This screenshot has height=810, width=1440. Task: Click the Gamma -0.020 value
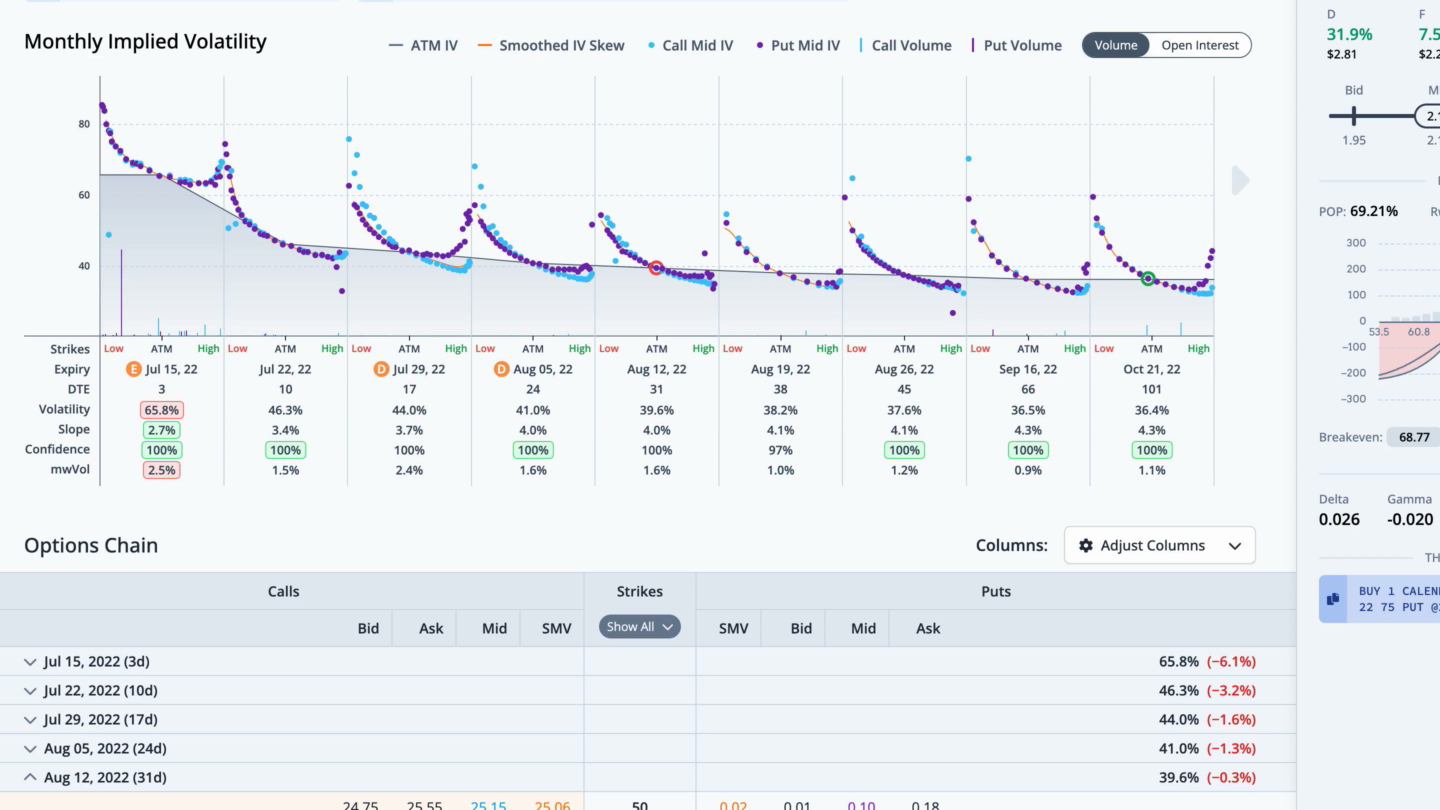coord(1410,519)
